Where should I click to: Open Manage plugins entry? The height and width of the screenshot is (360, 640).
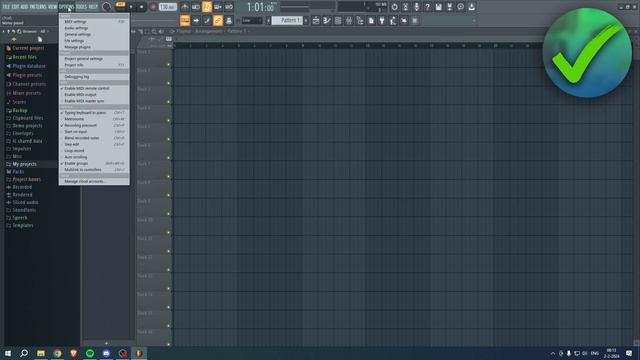(x=94, y=47)
